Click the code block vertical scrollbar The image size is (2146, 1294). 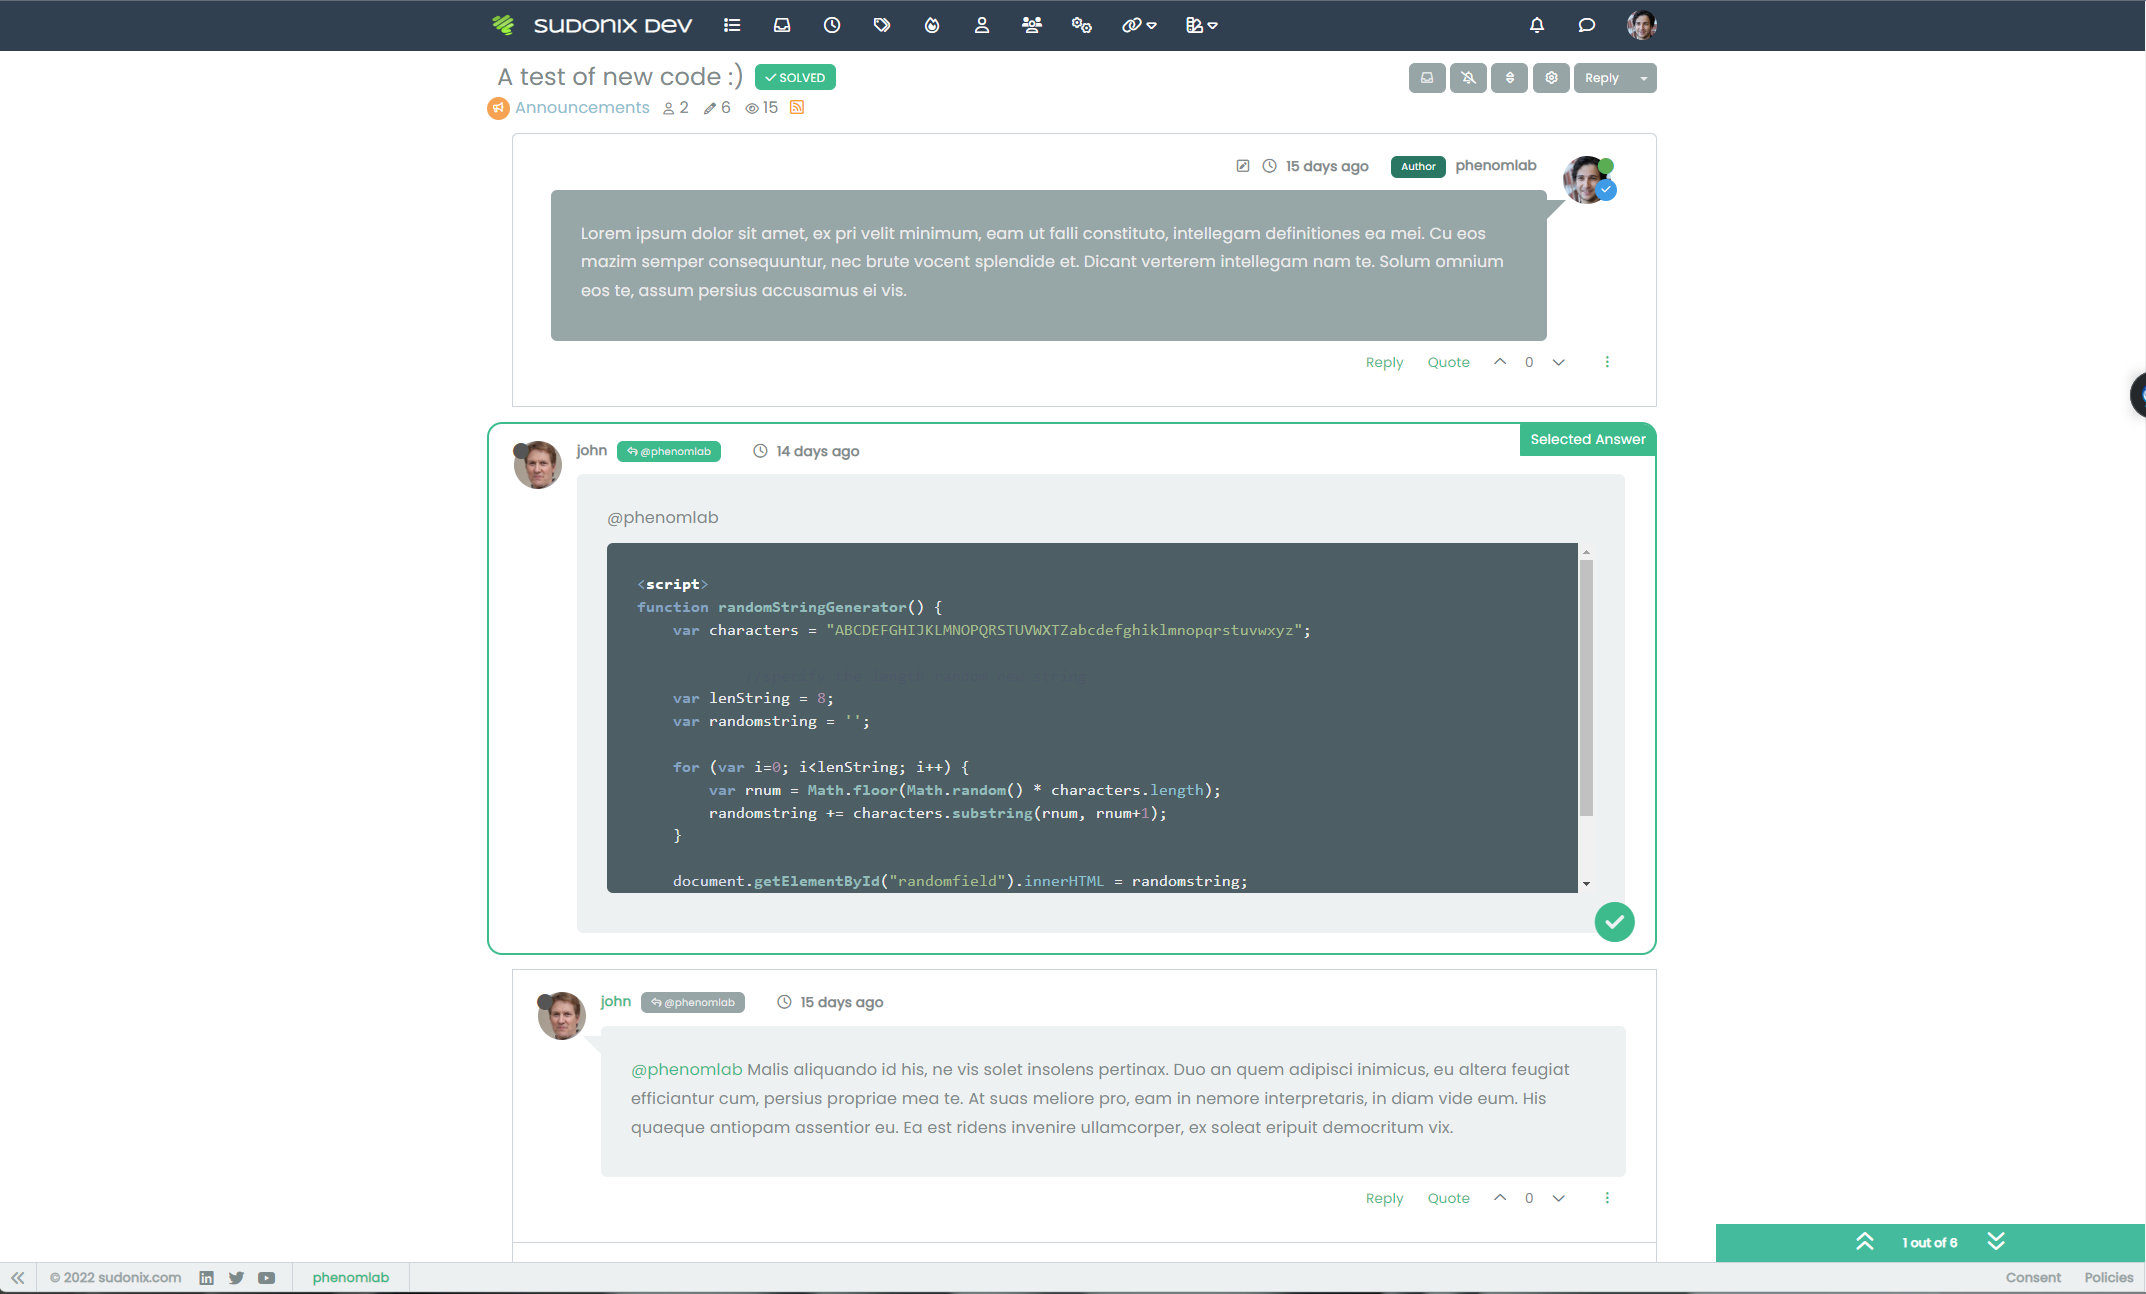(x=1585, y=688)
